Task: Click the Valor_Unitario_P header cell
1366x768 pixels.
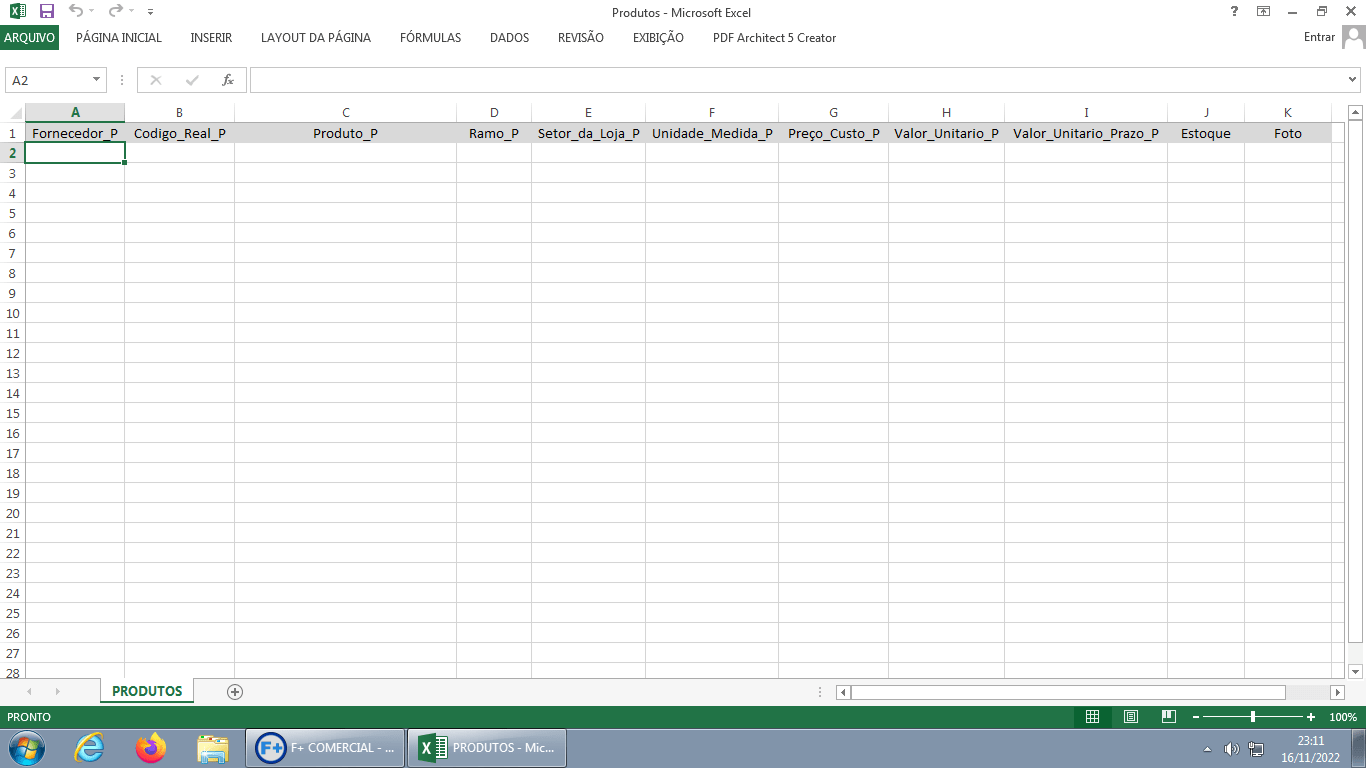Action: (x=946, y=133)
